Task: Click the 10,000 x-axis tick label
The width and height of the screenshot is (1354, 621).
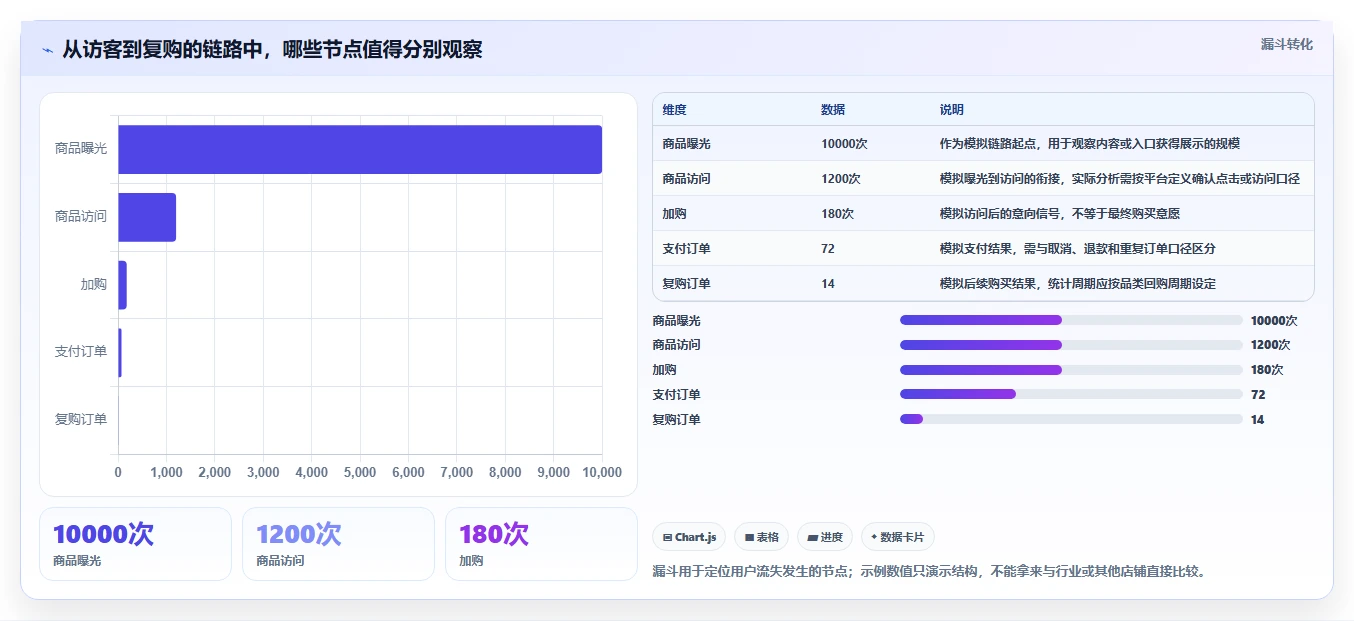Action: tap(600, 472)
